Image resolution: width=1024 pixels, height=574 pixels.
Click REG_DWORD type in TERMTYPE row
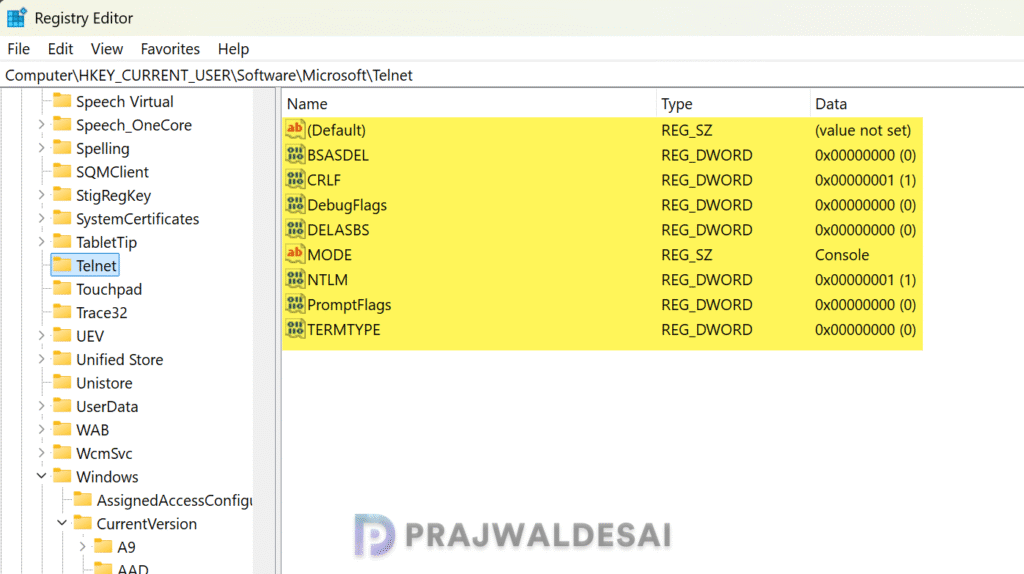[707, 330]
